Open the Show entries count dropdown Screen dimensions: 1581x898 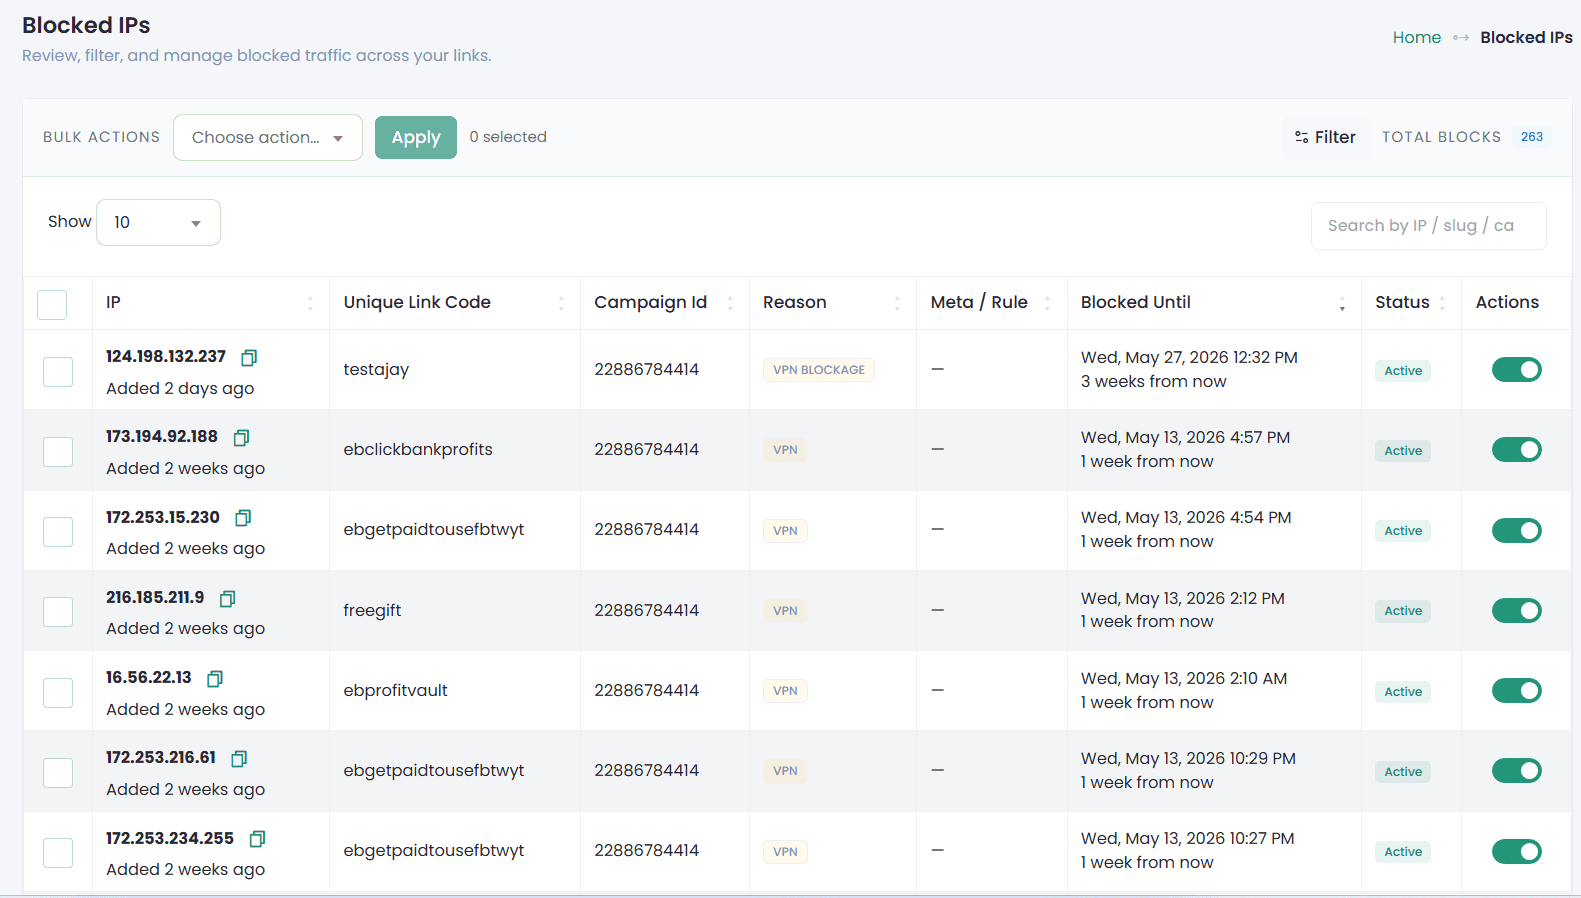(x=158, y=222)
